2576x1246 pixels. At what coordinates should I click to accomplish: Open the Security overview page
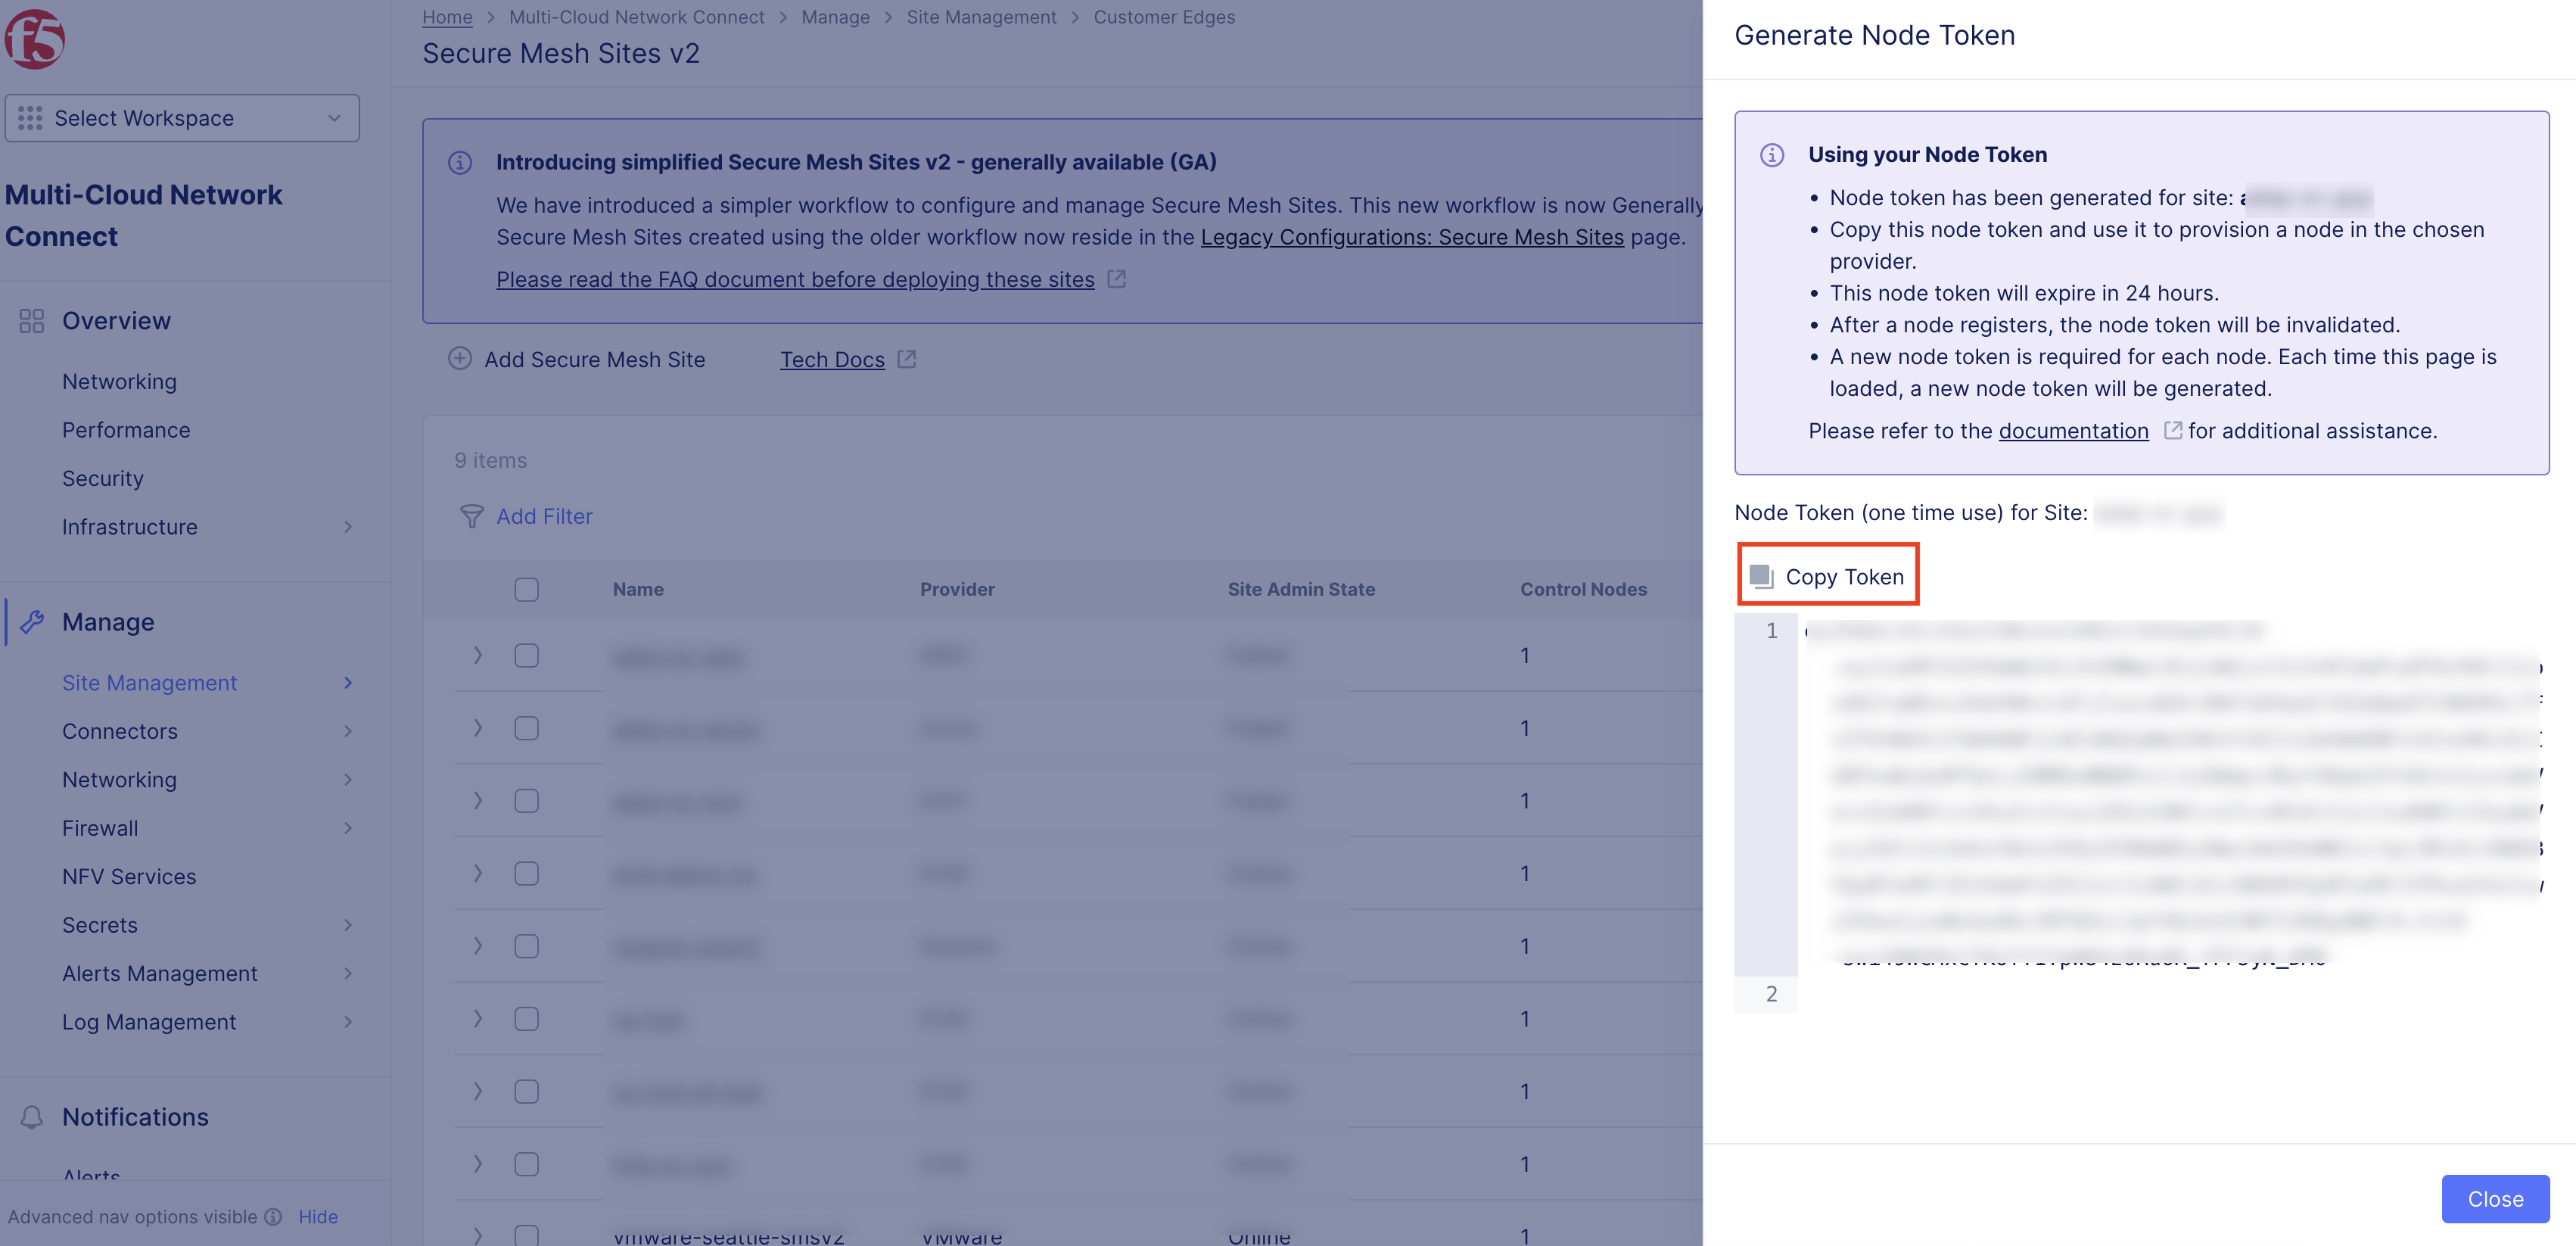[x=103, y=479]
